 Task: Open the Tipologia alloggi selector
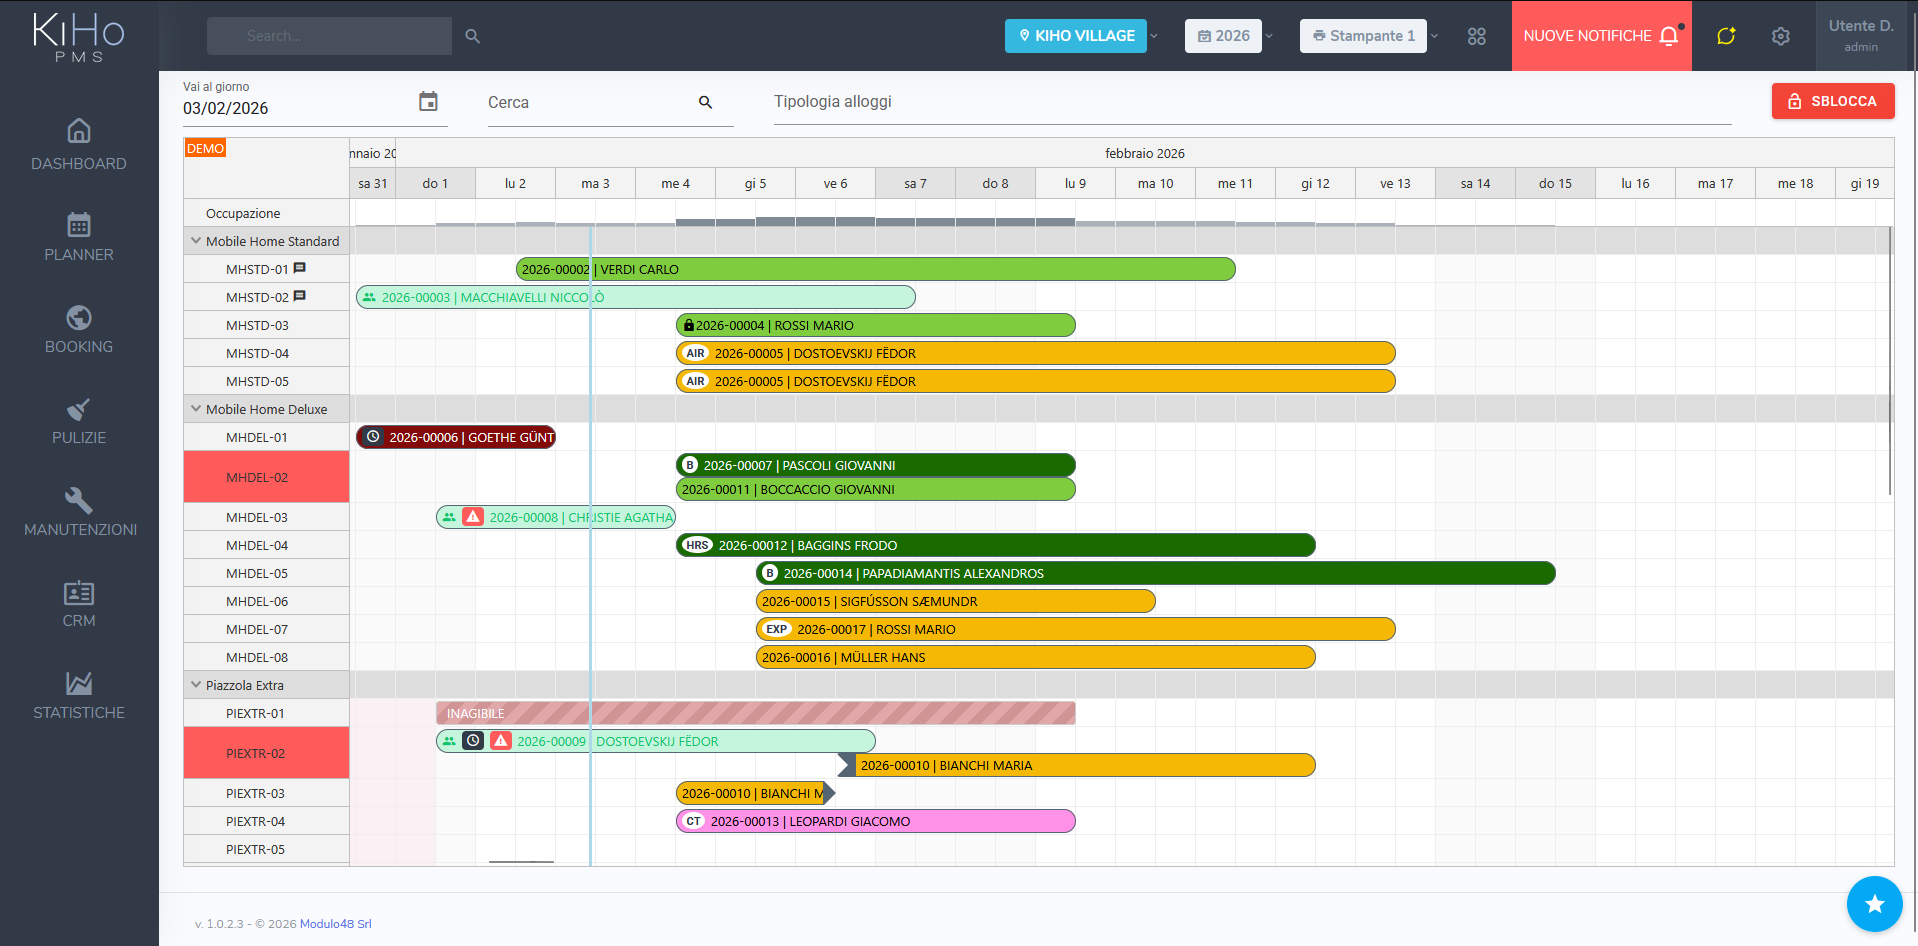point(1252,102)
